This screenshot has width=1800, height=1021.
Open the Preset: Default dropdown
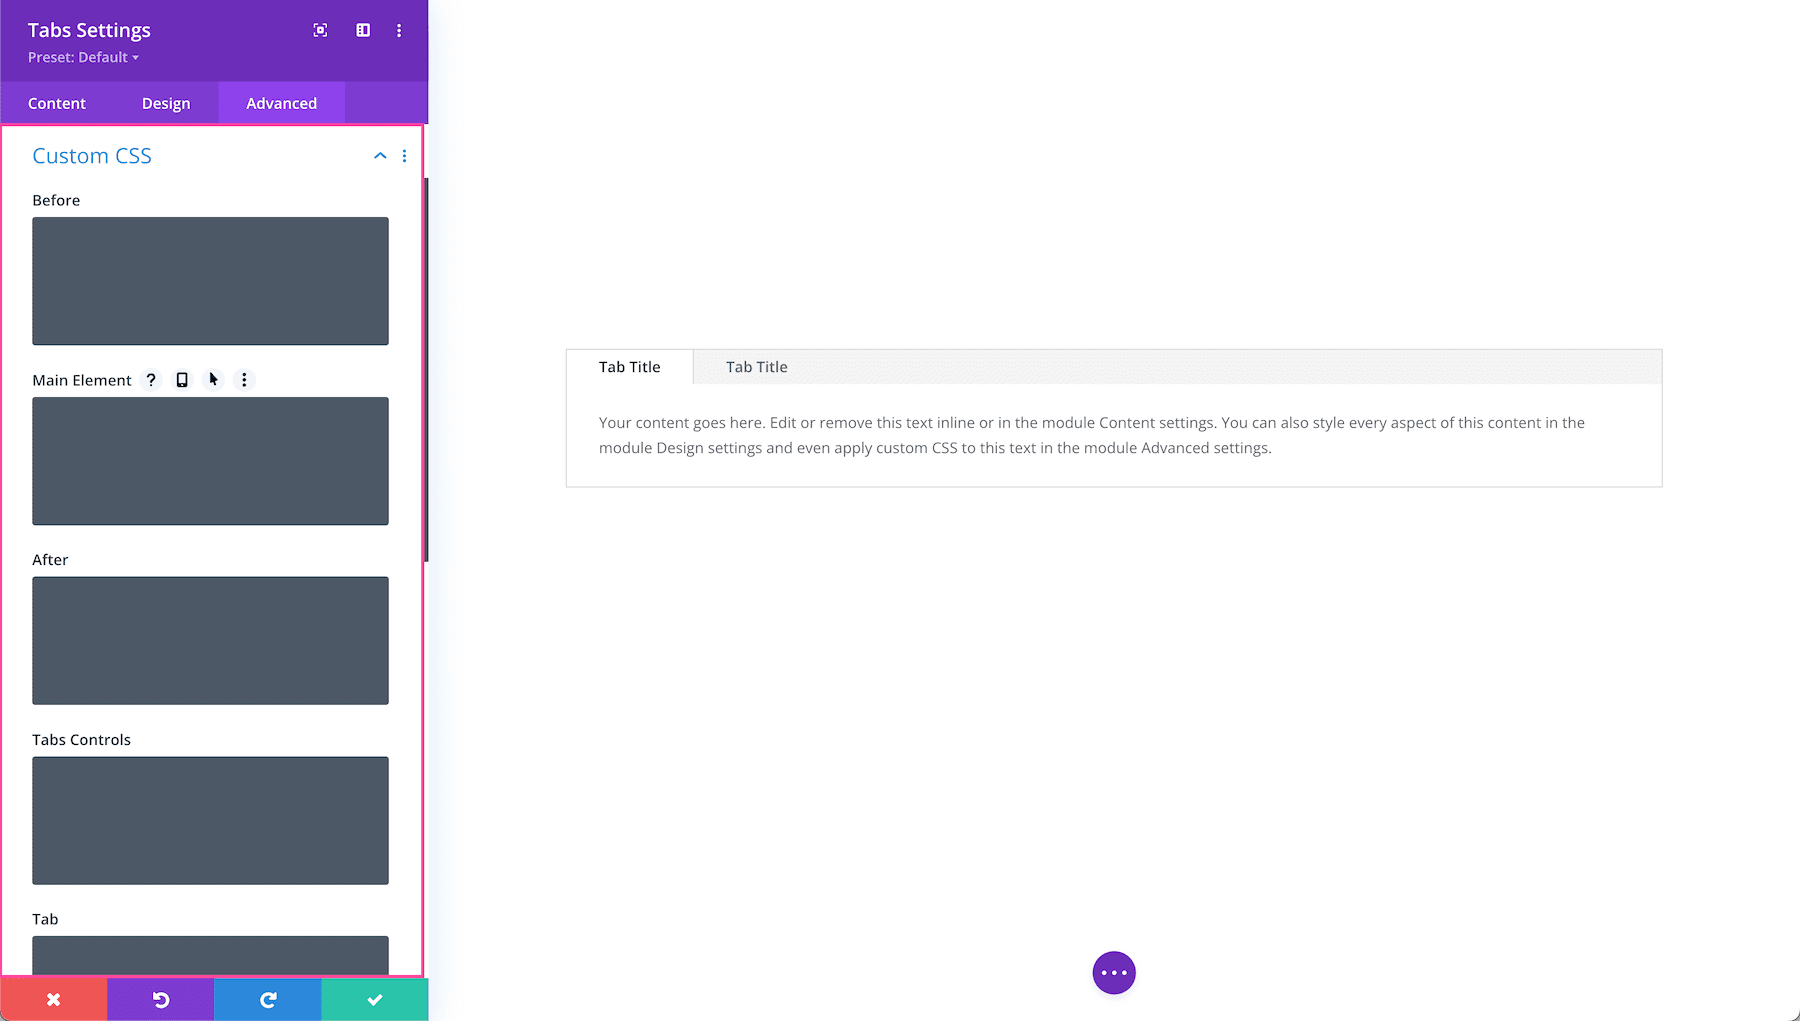82,57
